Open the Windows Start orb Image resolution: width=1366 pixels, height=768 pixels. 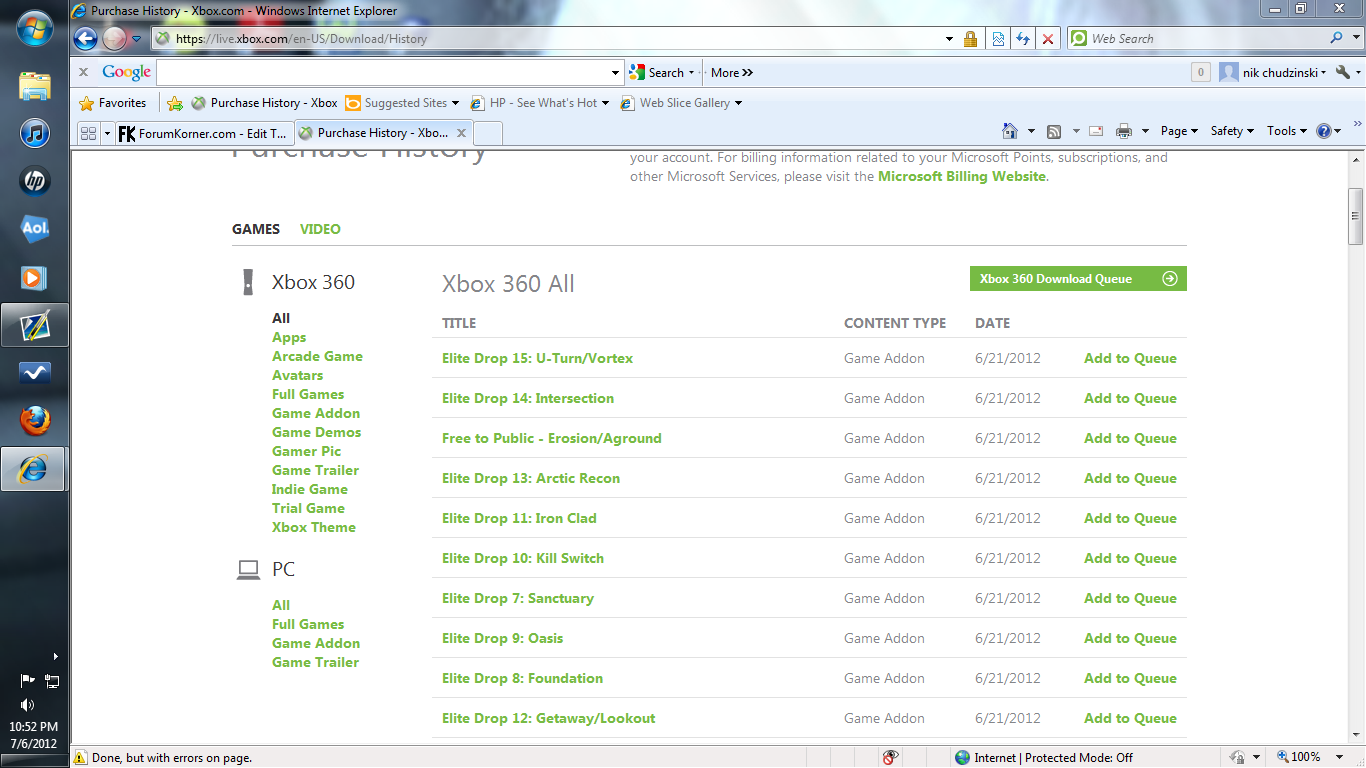35,29
